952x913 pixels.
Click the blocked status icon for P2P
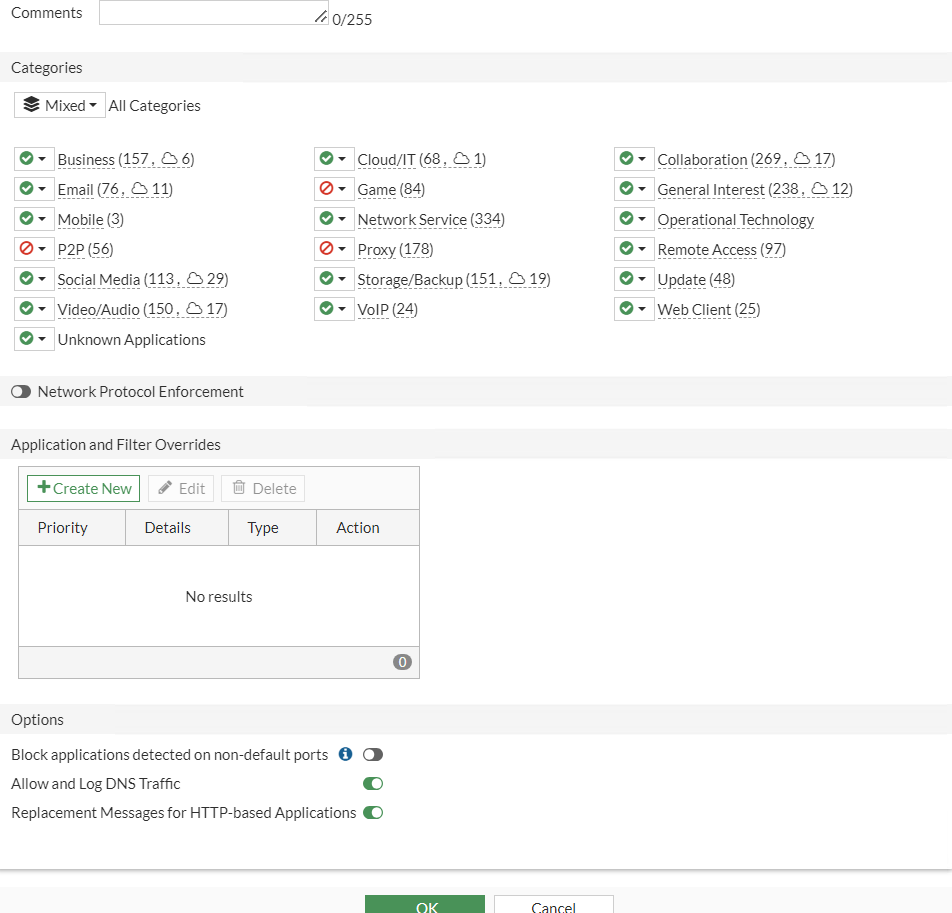26,249
